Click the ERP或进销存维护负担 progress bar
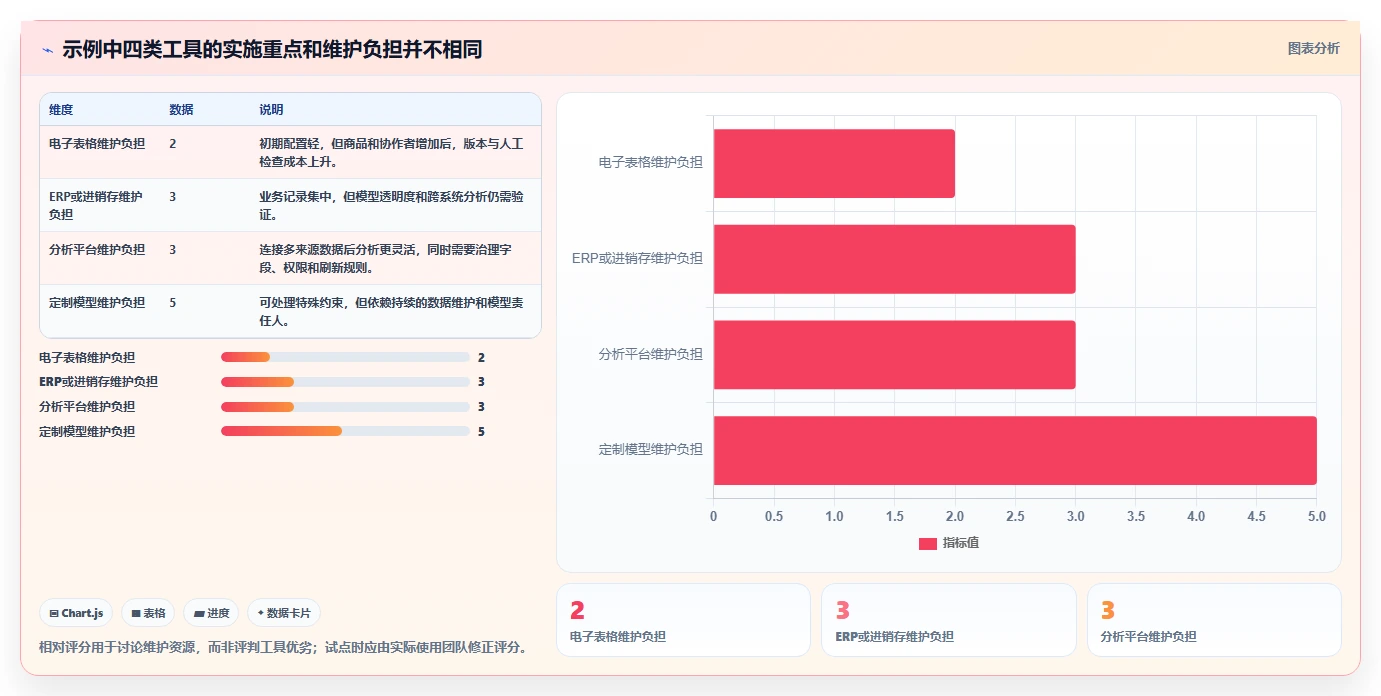 point(345,382)
